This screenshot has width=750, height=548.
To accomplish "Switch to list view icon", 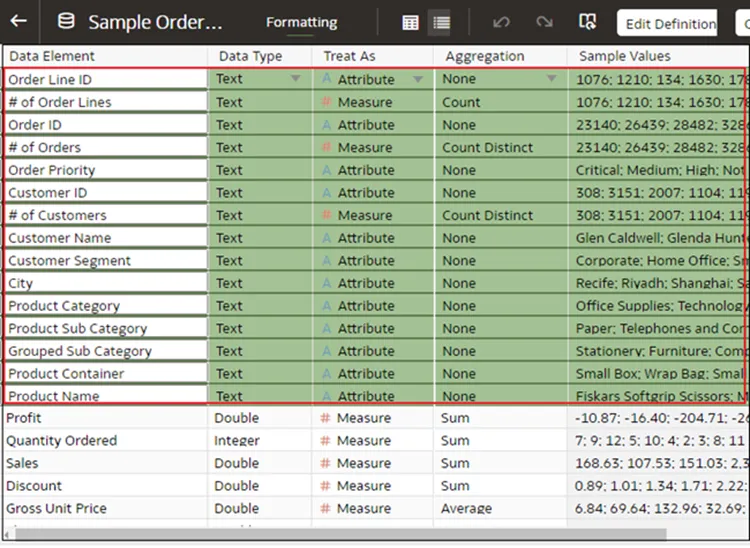I will click(441, 22).
